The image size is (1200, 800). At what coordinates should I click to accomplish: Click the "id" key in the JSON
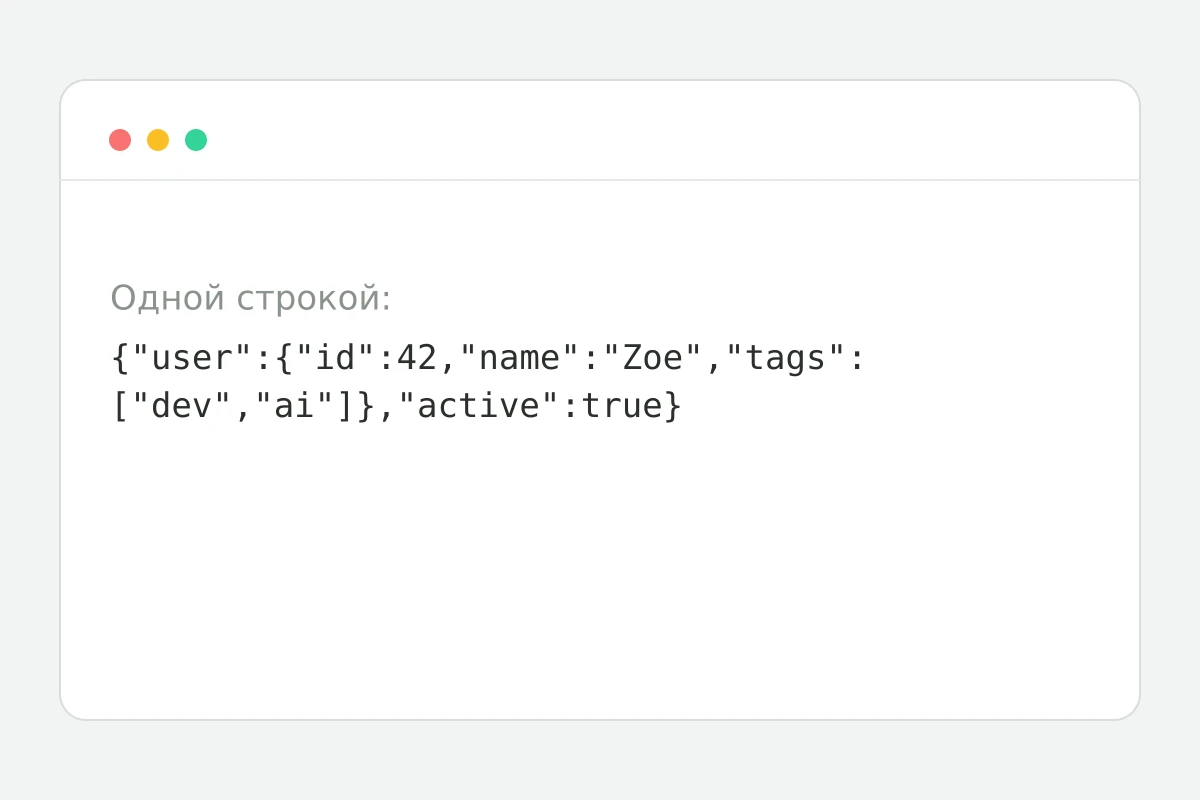click(336, 358)
